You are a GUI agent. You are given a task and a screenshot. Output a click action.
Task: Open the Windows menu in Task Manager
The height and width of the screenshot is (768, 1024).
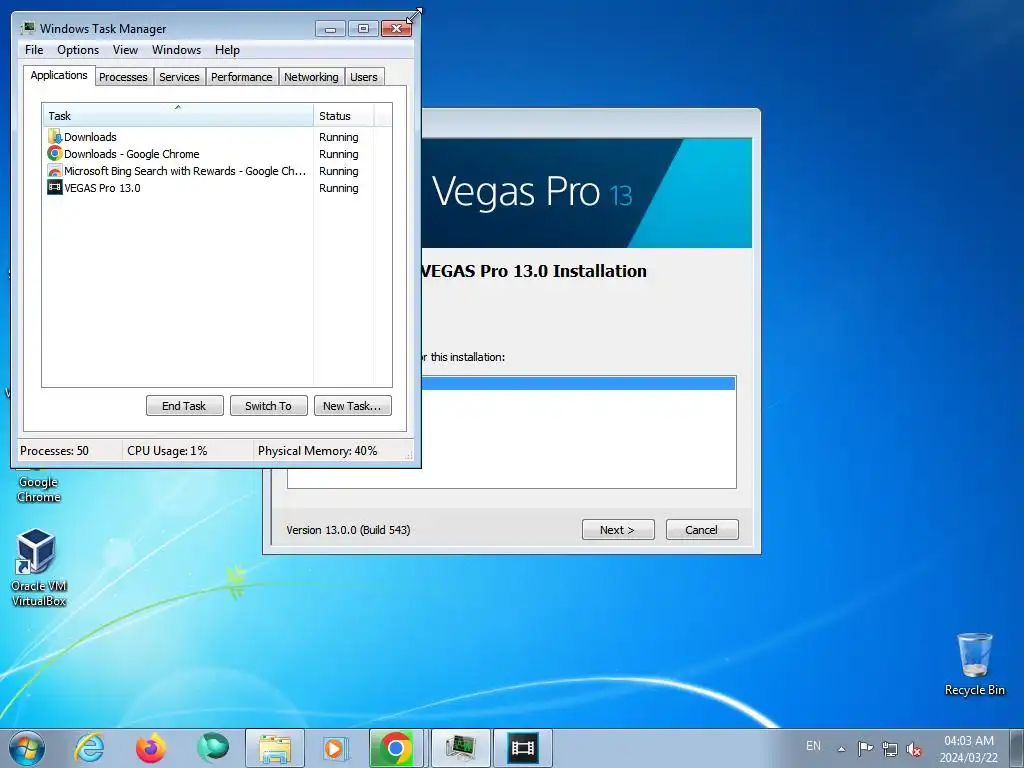pos(176,50)
